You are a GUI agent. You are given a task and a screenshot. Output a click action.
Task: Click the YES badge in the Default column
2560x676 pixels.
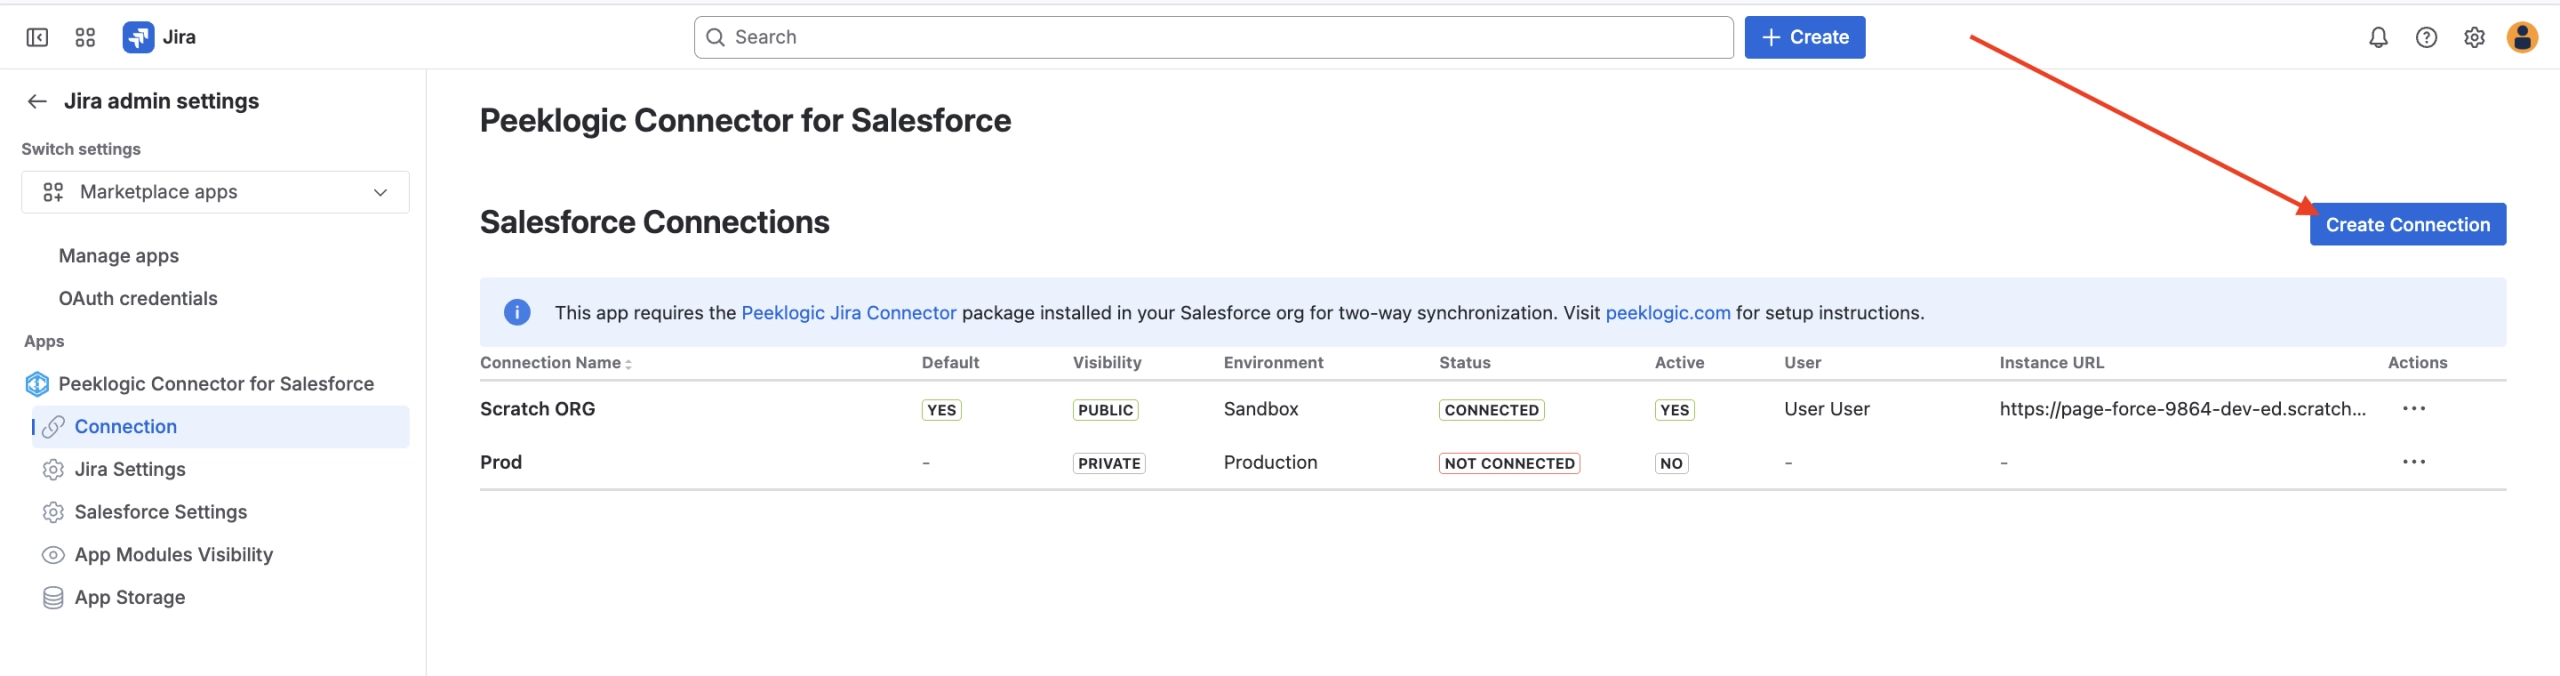[x=941, y=410]
